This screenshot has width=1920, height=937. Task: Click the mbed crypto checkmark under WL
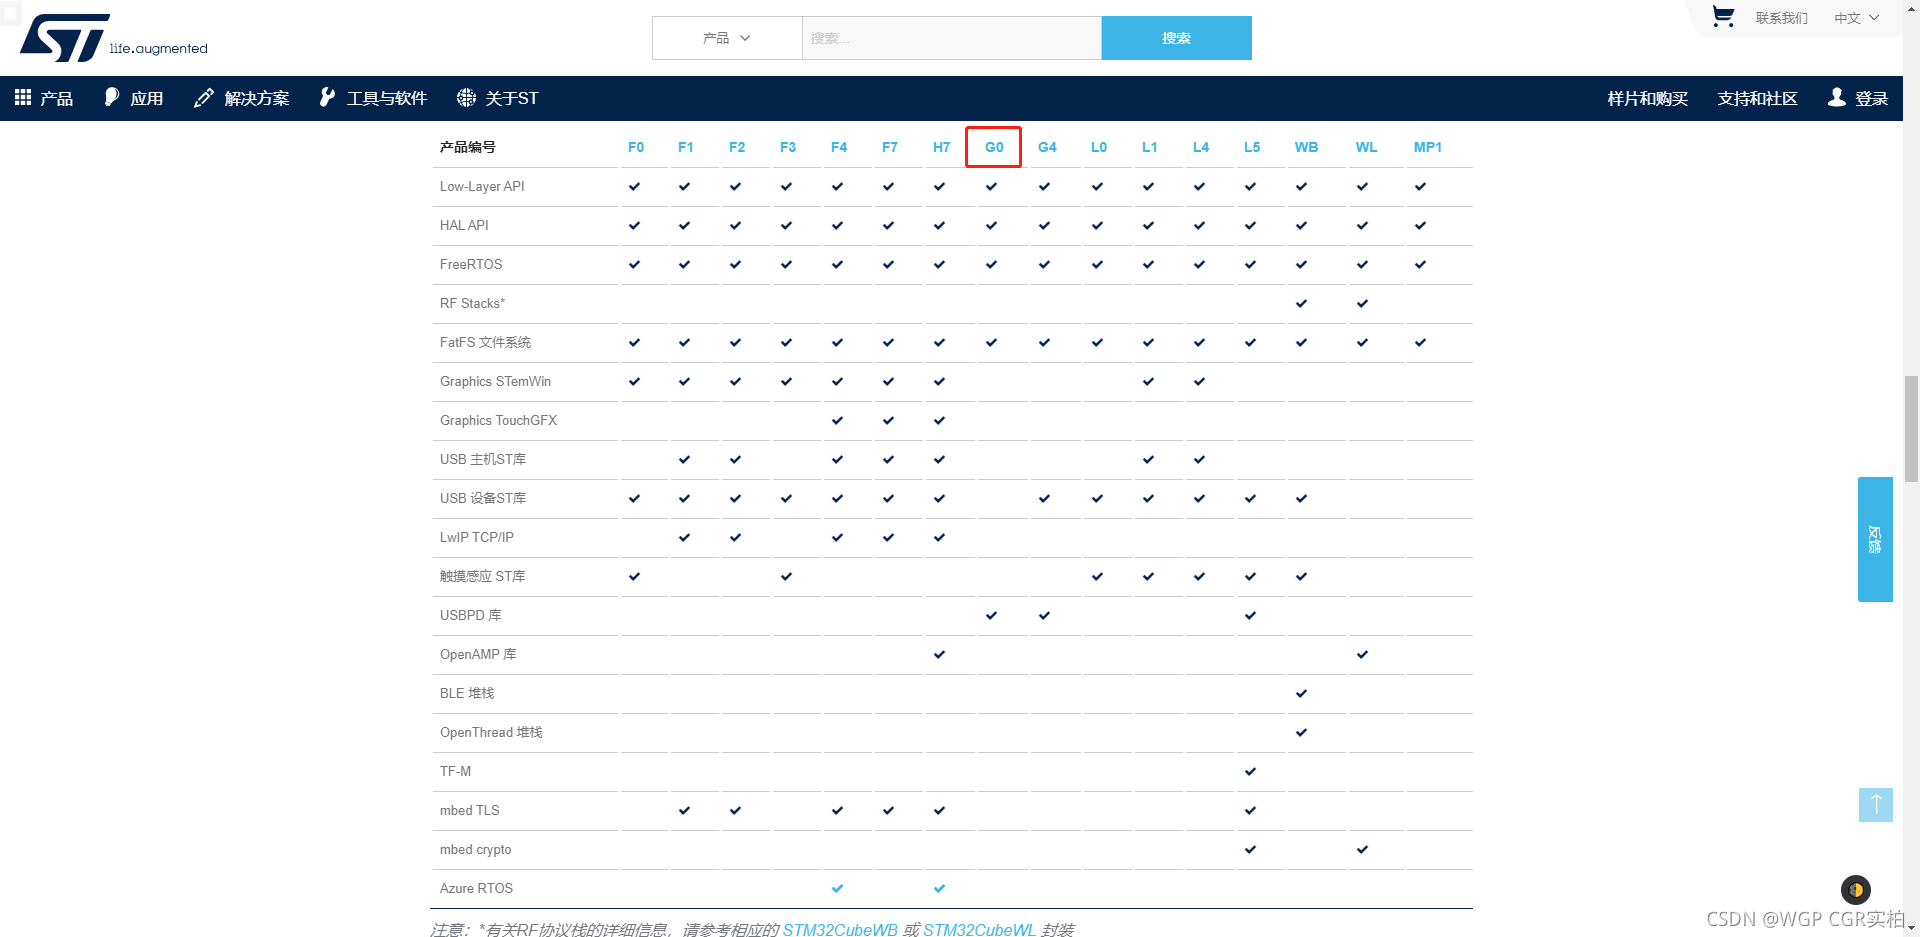(x=1363, y=849)
